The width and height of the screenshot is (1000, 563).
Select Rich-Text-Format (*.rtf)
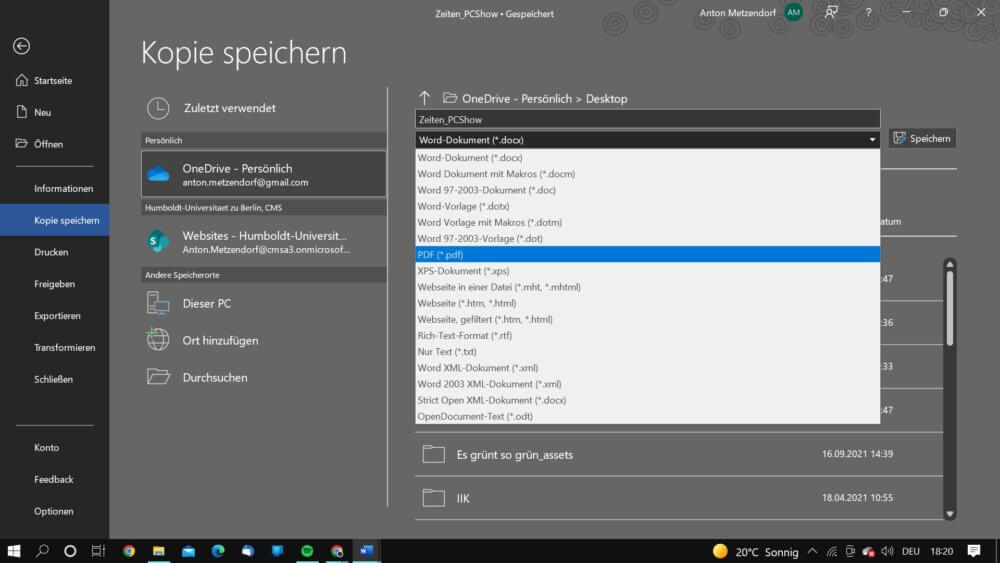point(647,335)
